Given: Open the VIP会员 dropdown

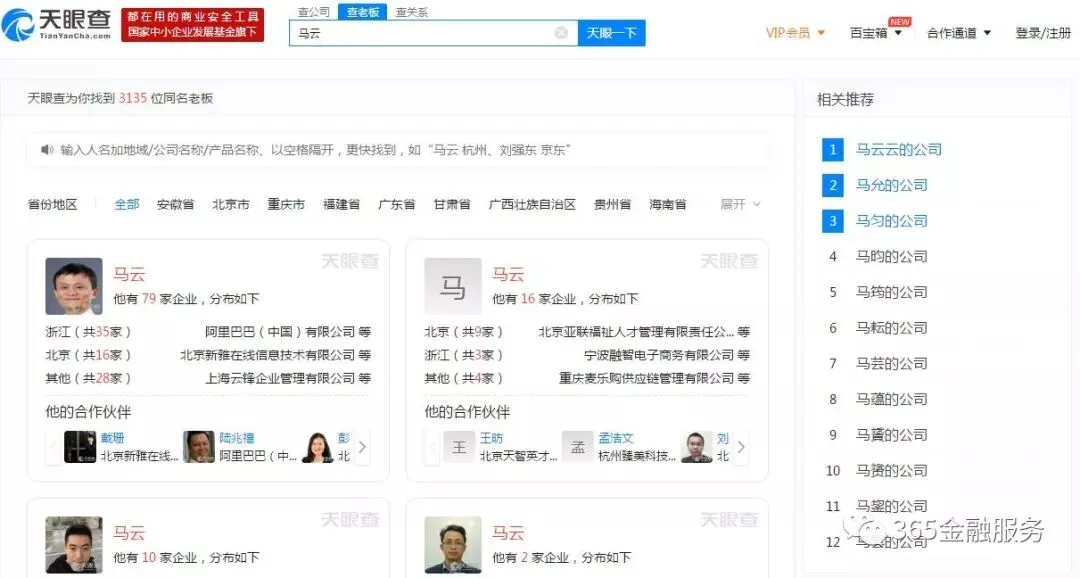Looking at the screenshot, I should (795, 32).
